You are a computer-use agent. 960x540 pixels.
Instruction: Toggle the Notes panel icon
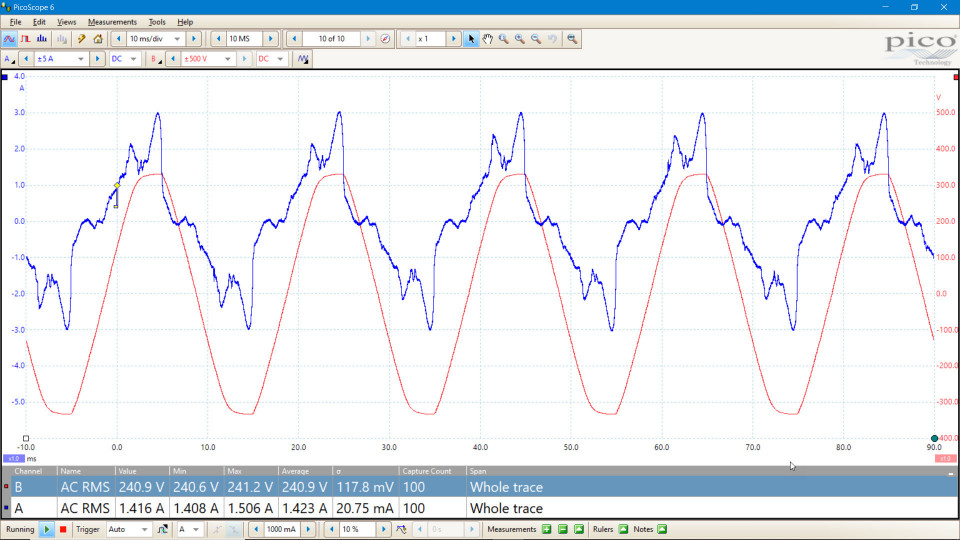click(x=662, y=529)
